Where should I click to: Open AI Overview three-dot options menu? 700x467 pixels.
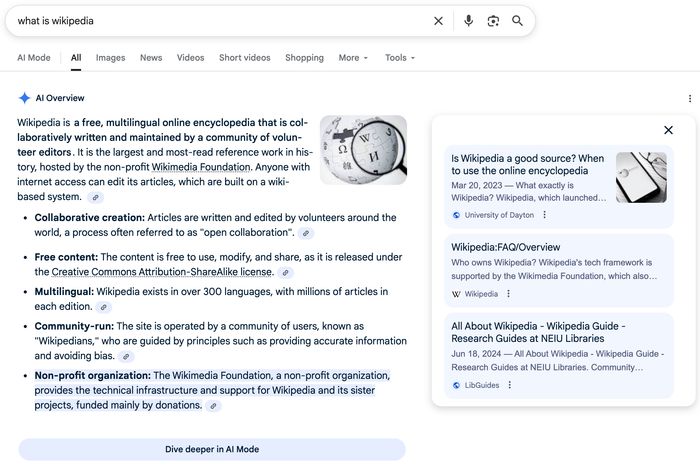pos(689,98)
